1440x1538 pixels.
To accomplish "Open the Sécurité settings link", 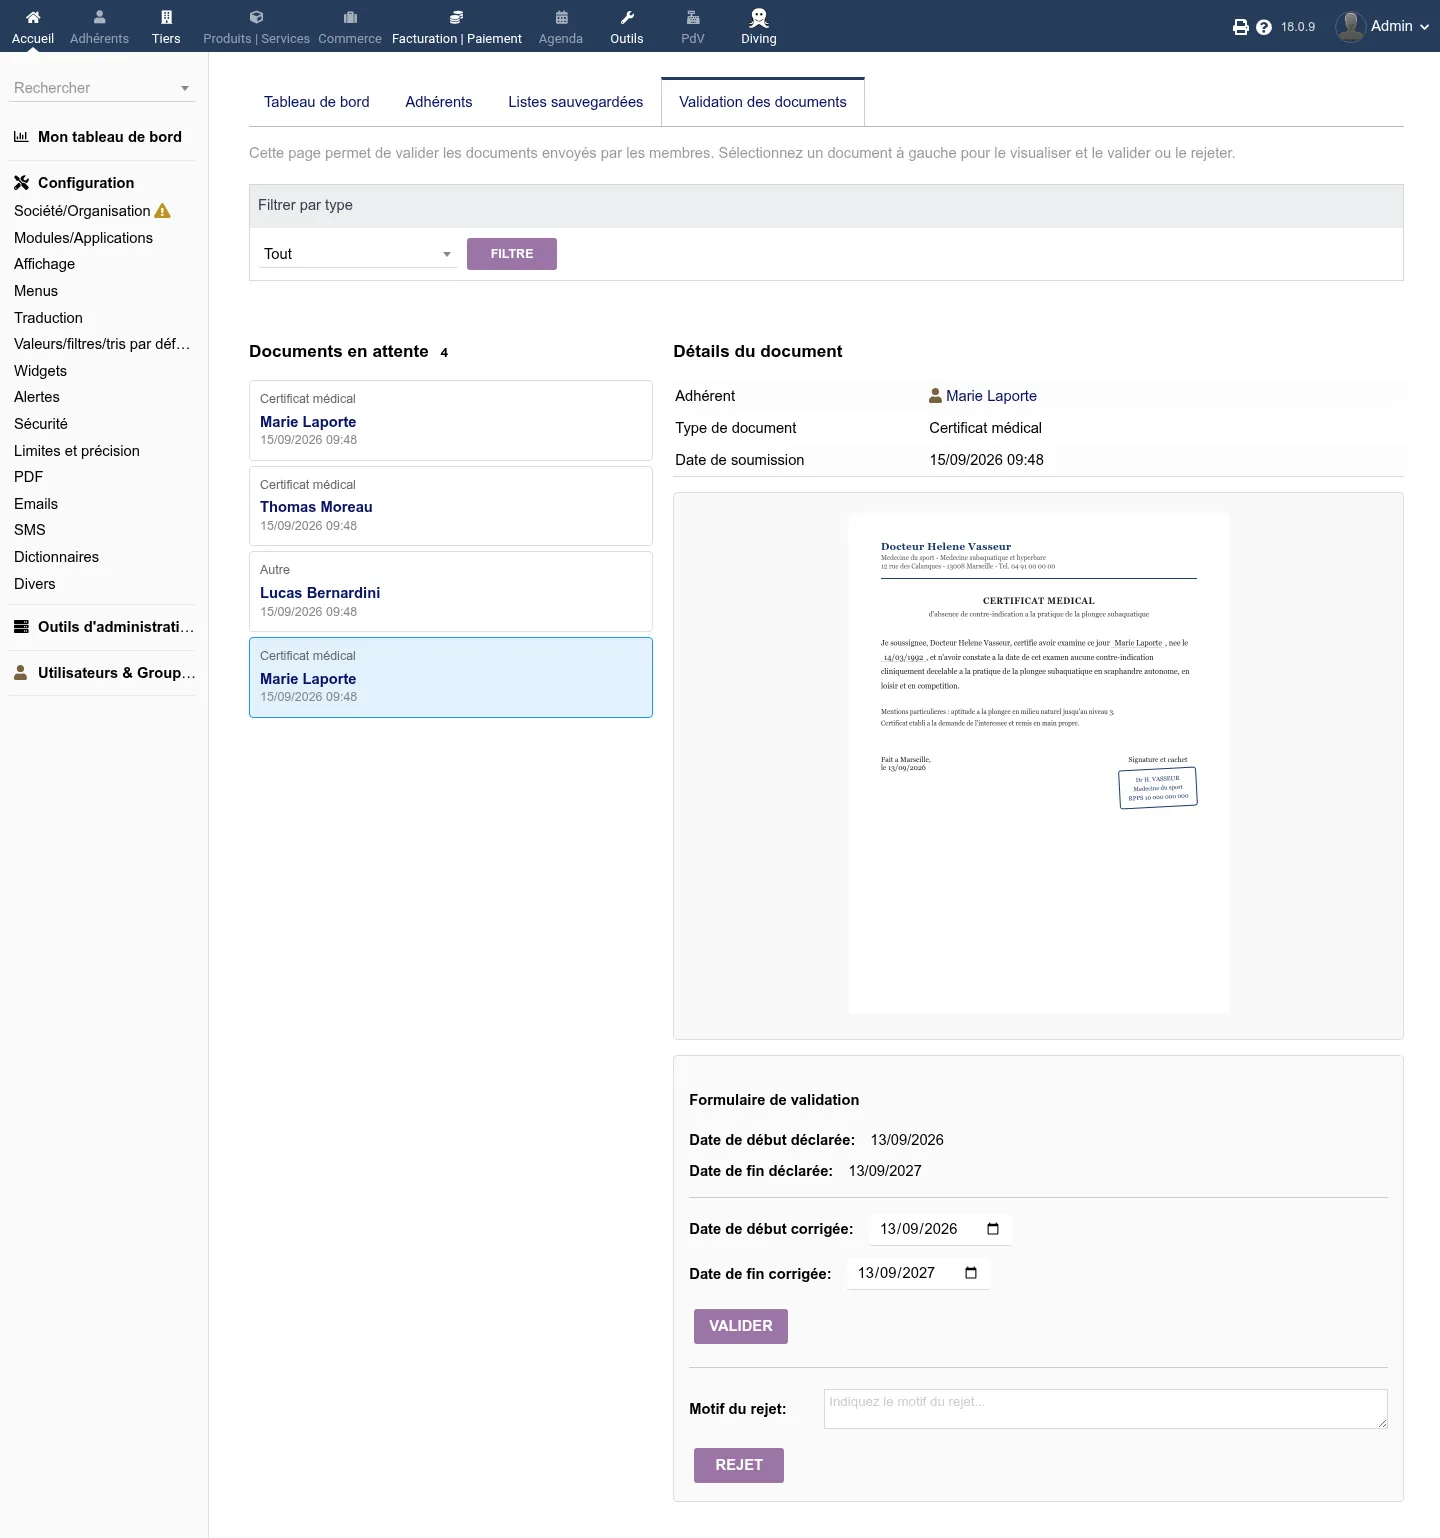I will 41,424.
